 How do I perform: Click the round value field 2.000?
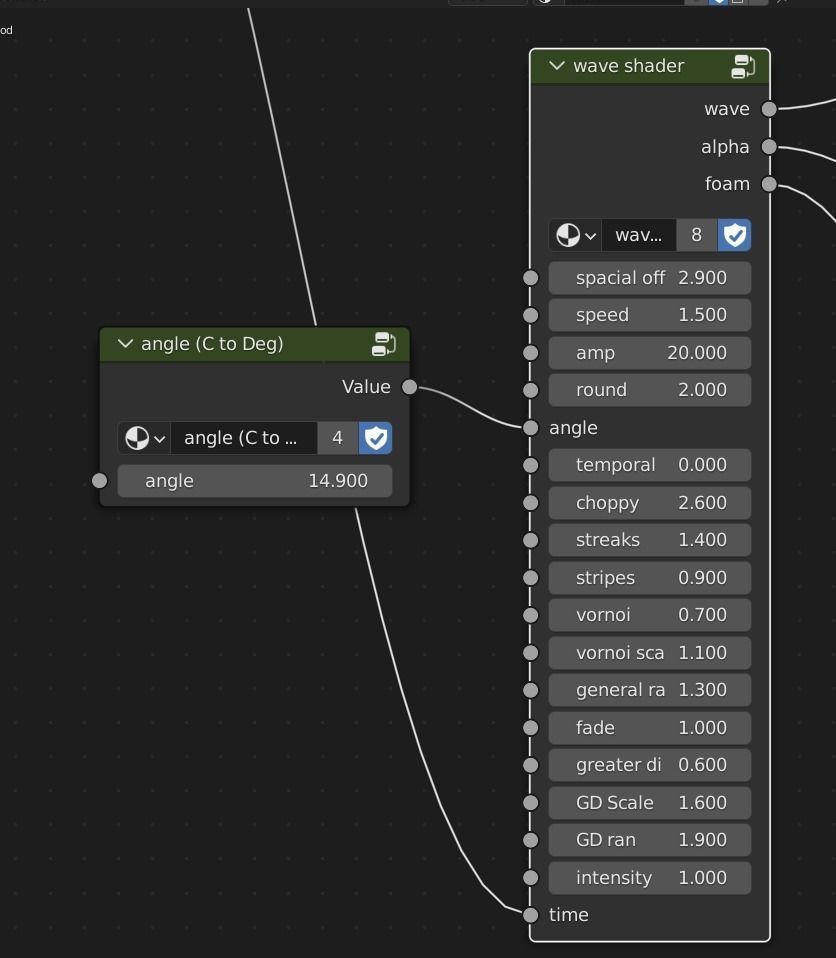point(650,390)
